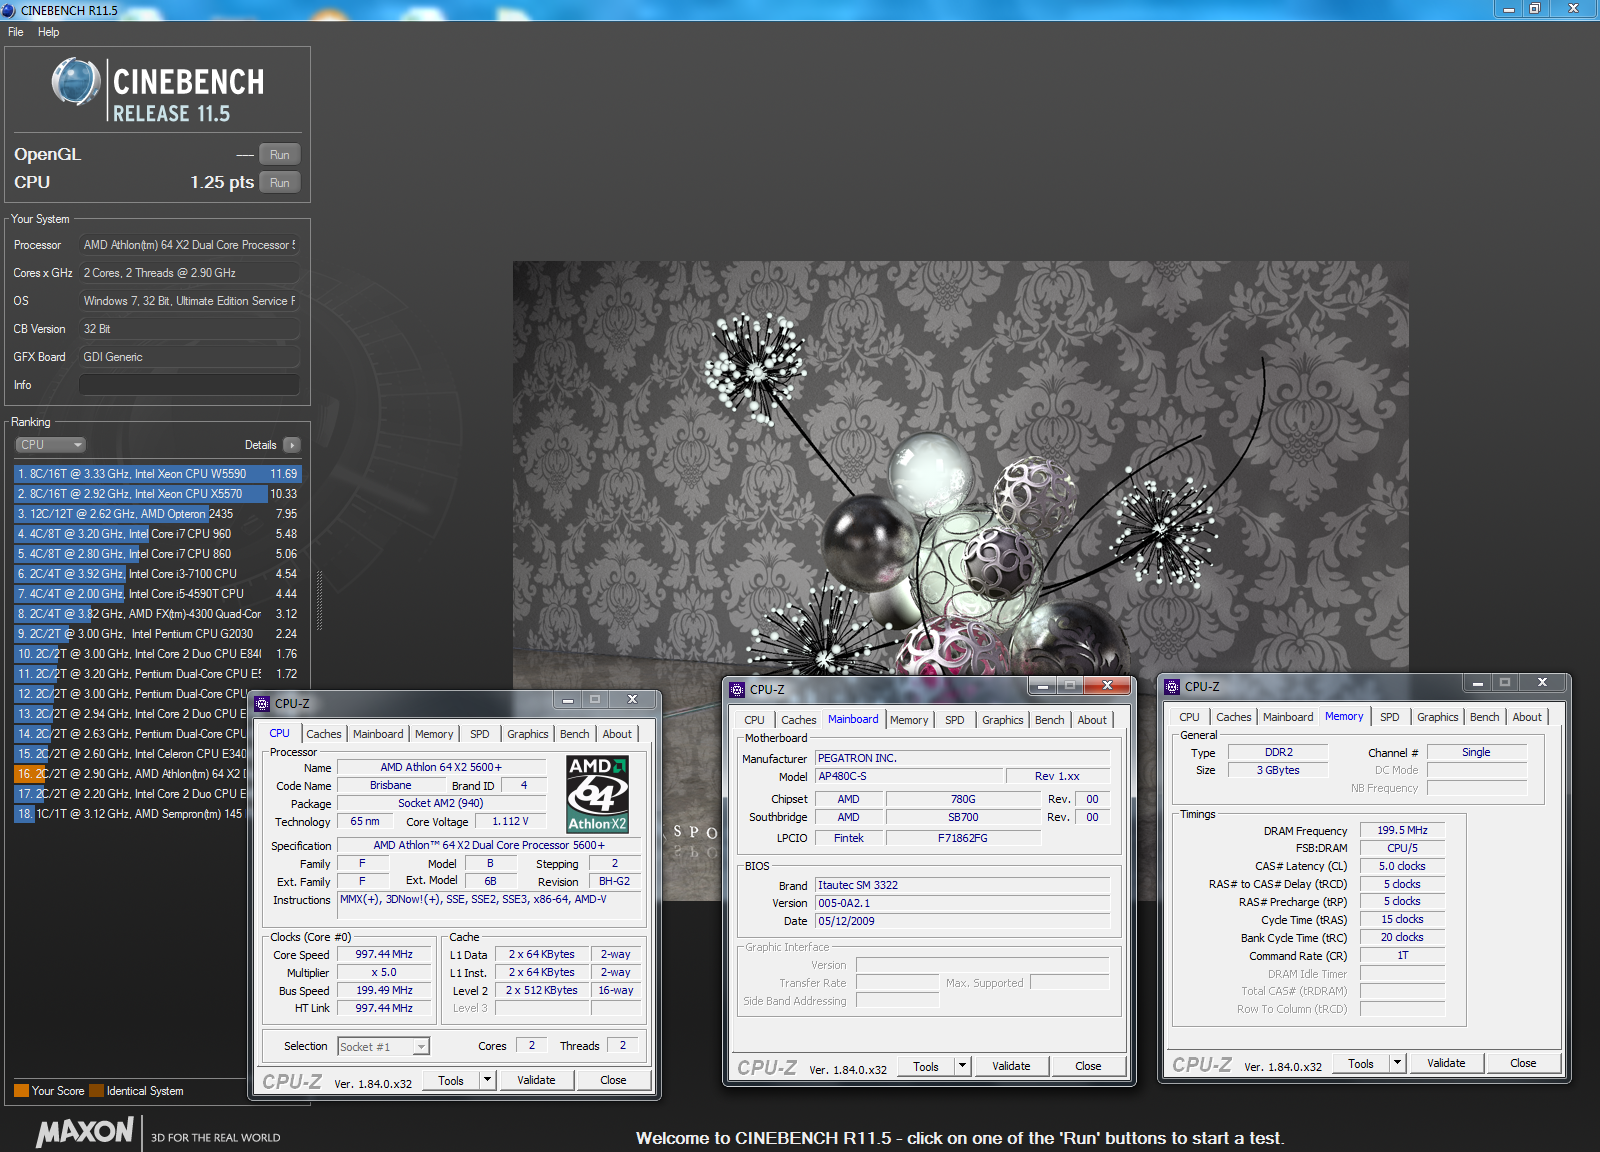Click Close button in the Mainboard window
This screenshot has height=1152, width=1600.
pos(1088,1066)
